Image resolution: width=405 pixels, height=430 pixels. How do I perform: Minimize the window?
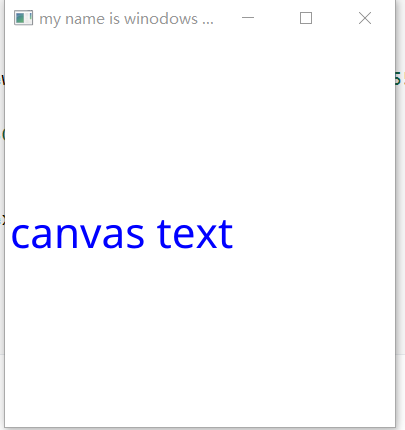248,18
